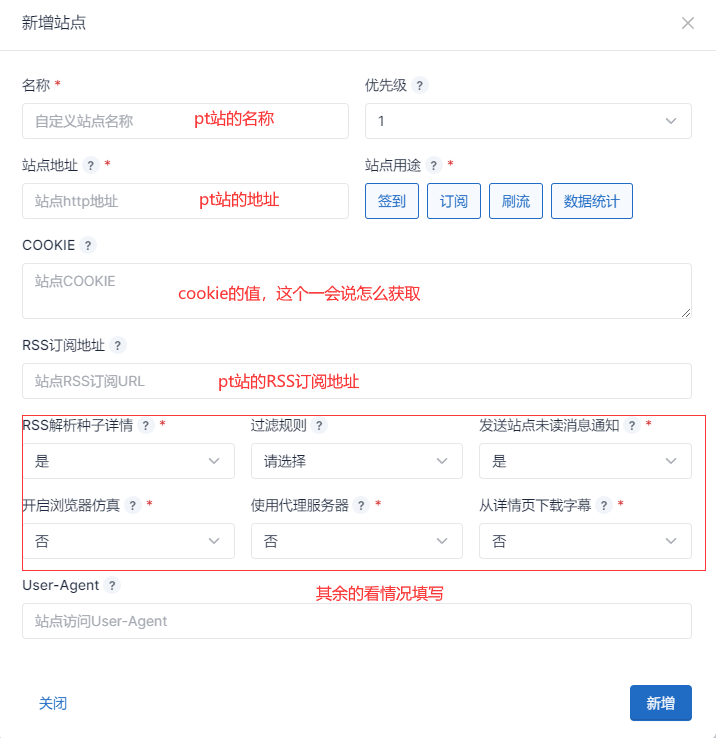The image size is (716, 738).
Task: Open the 开启浏览器仿真 dropdown
Action: tap(127, 541)
